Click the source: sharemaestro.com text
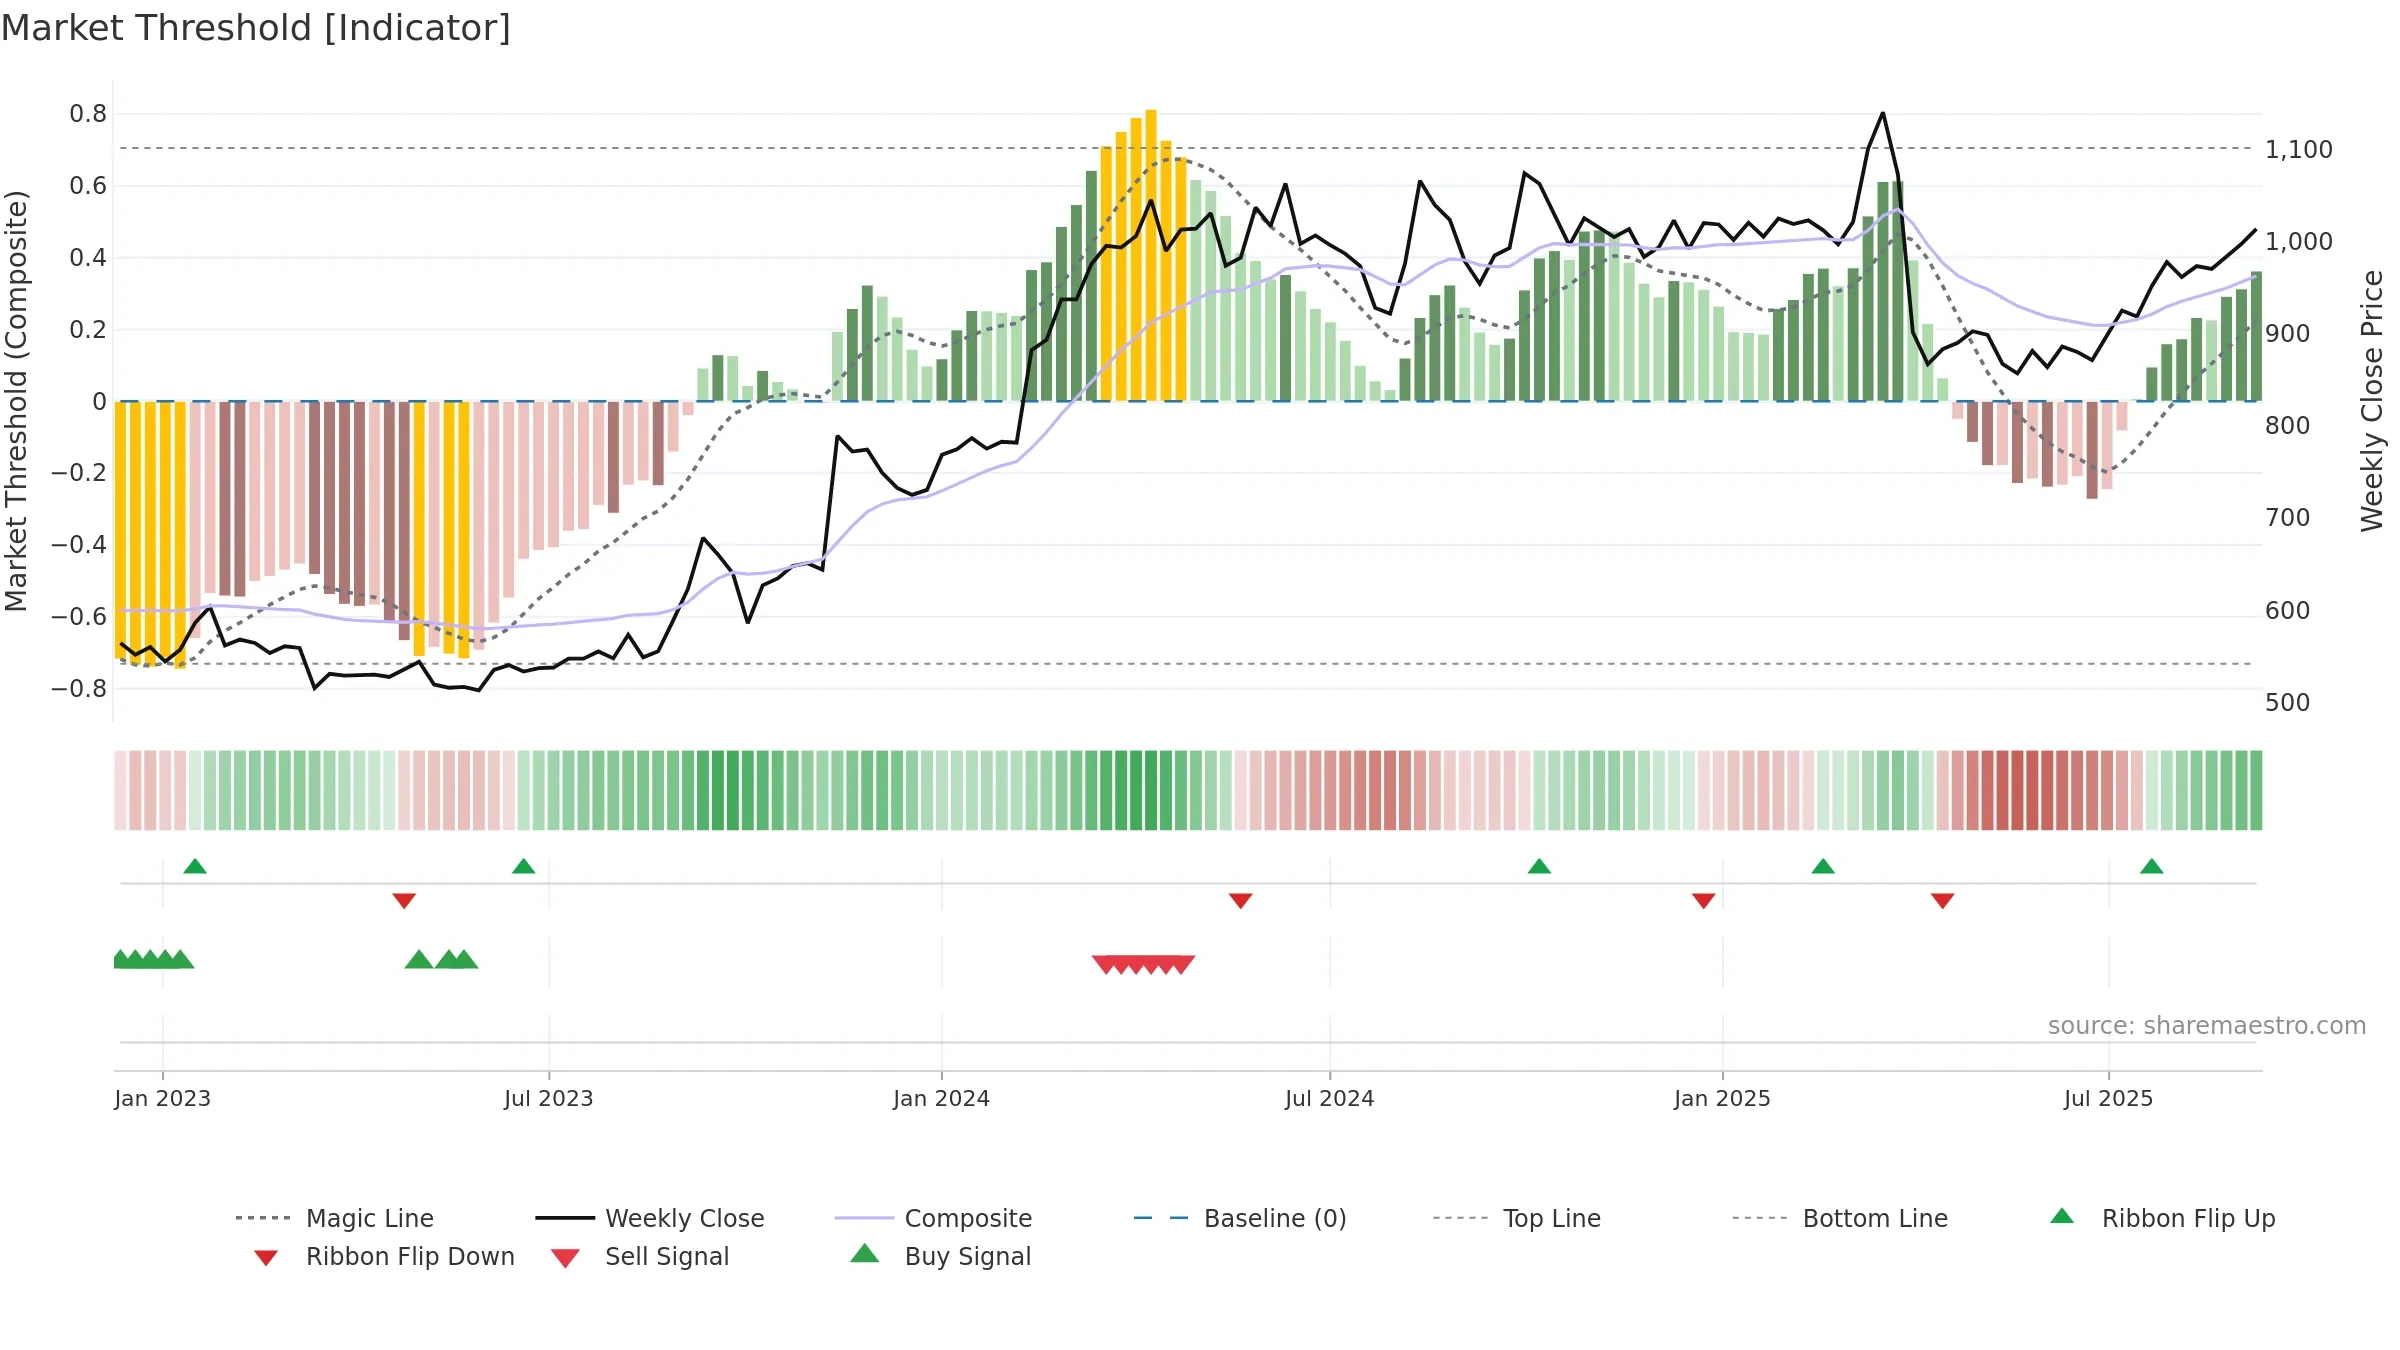This screenshot has height=1350, width=2400. coord(2207,1026)
